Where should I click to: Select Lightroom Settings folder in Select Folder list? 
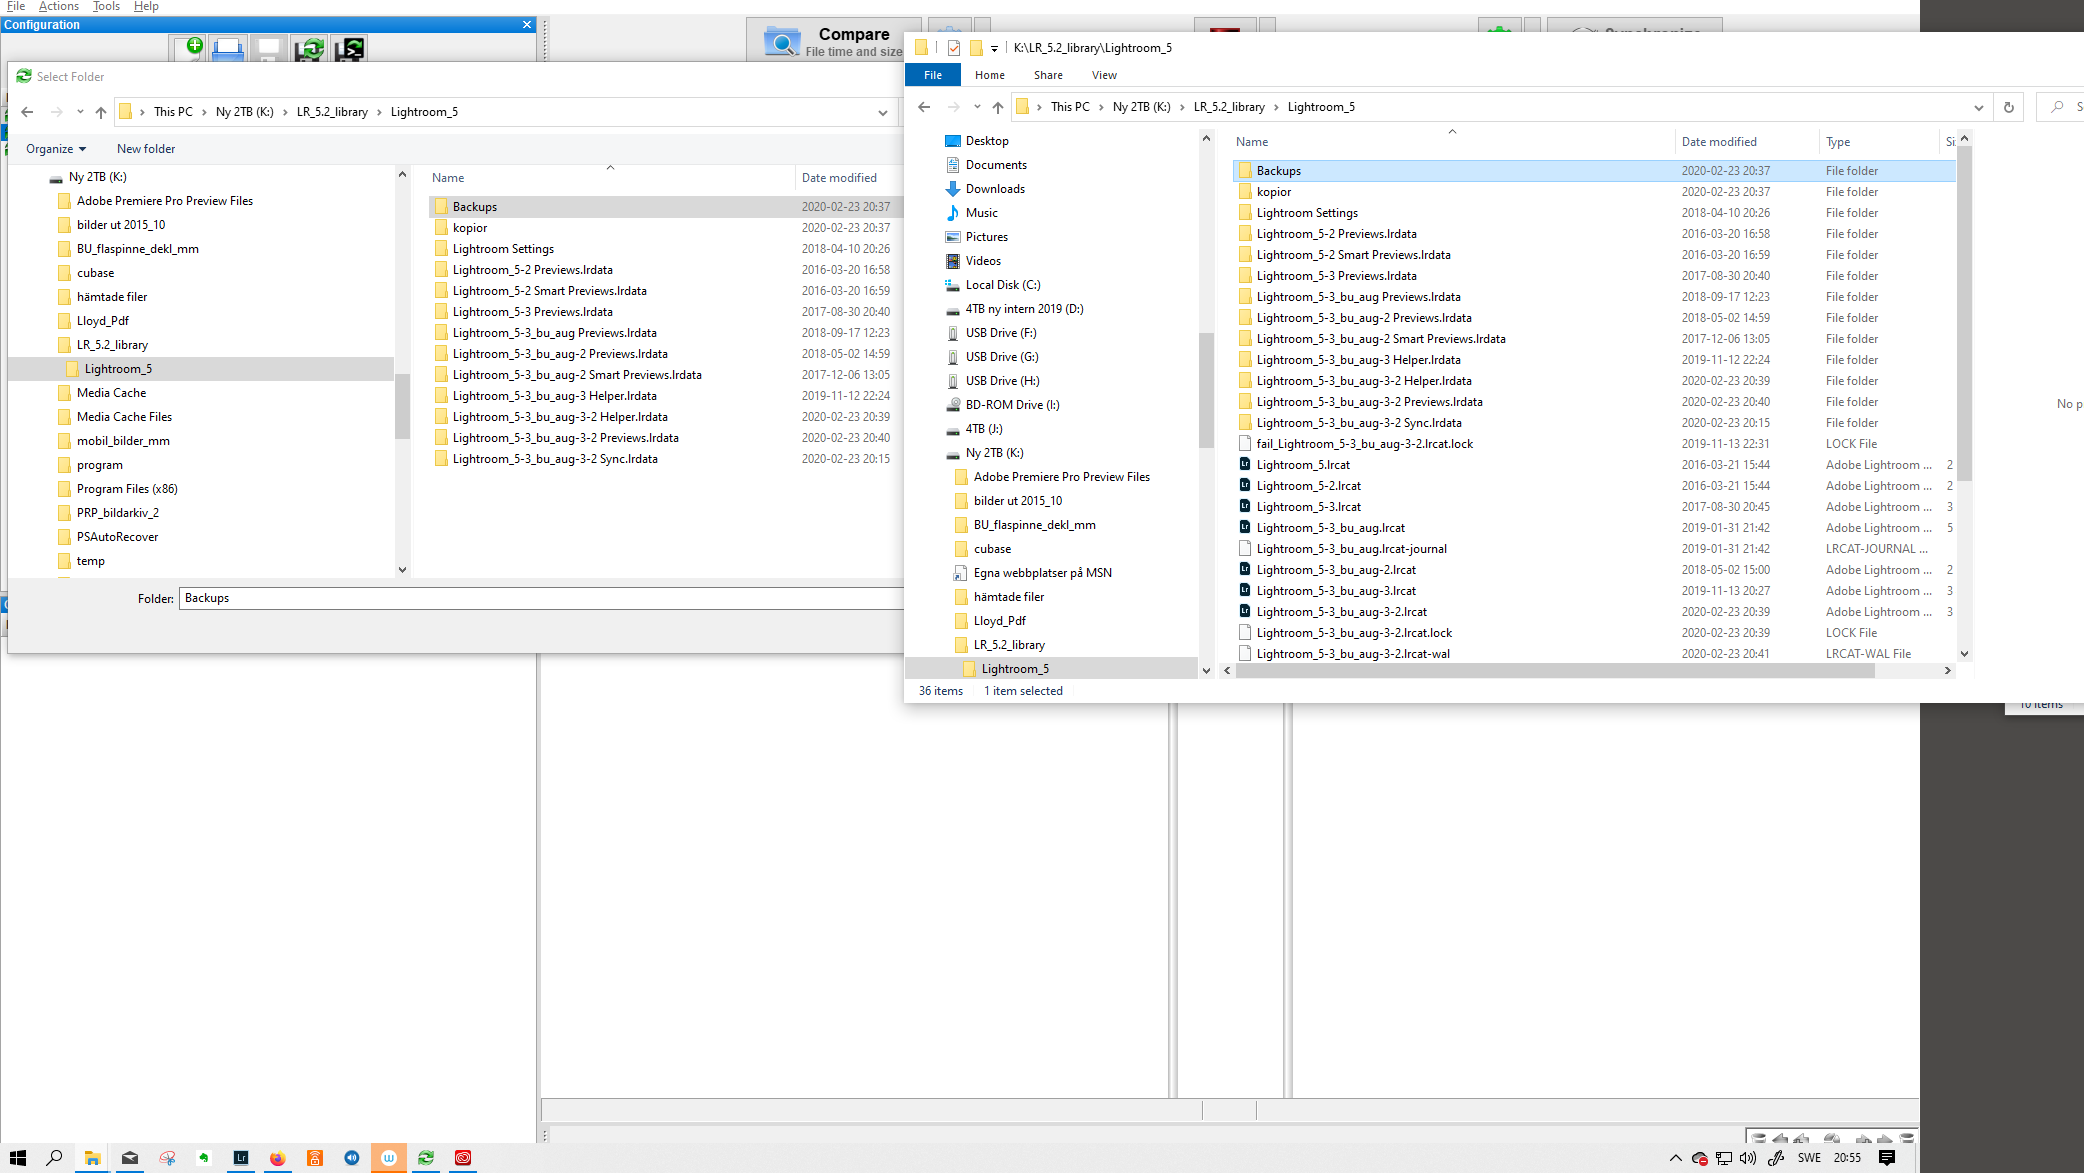(x=503, y=249)
